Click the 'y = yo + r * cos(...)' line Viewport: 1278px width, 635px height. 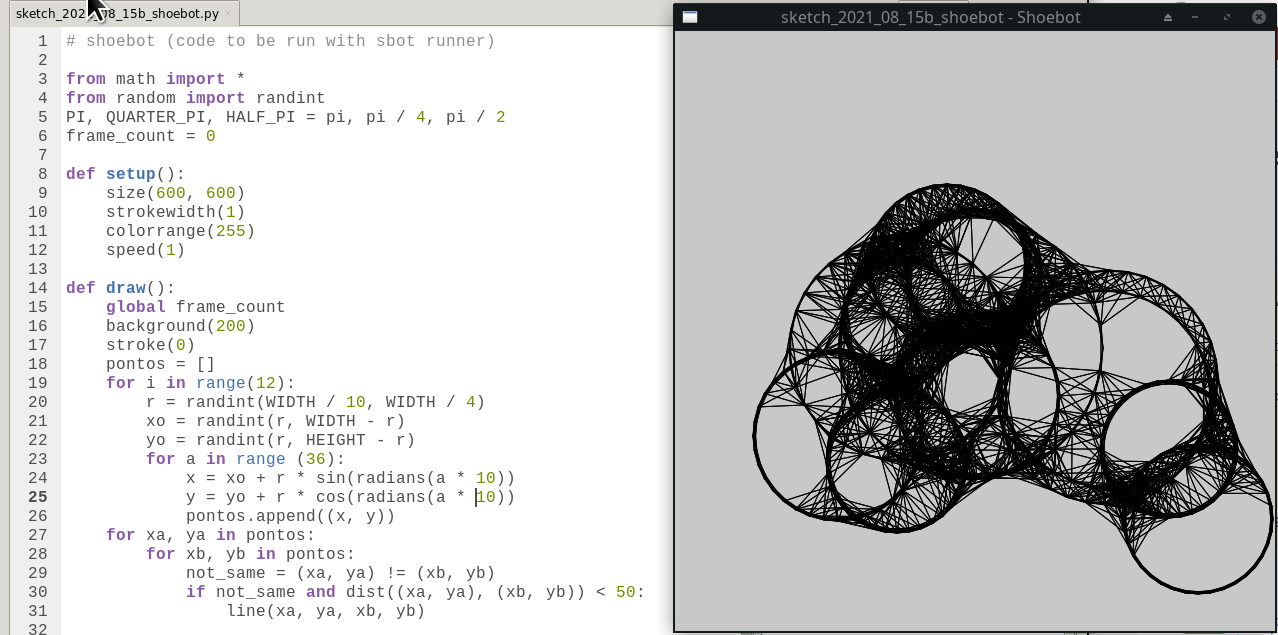click(x=350, y=497)
